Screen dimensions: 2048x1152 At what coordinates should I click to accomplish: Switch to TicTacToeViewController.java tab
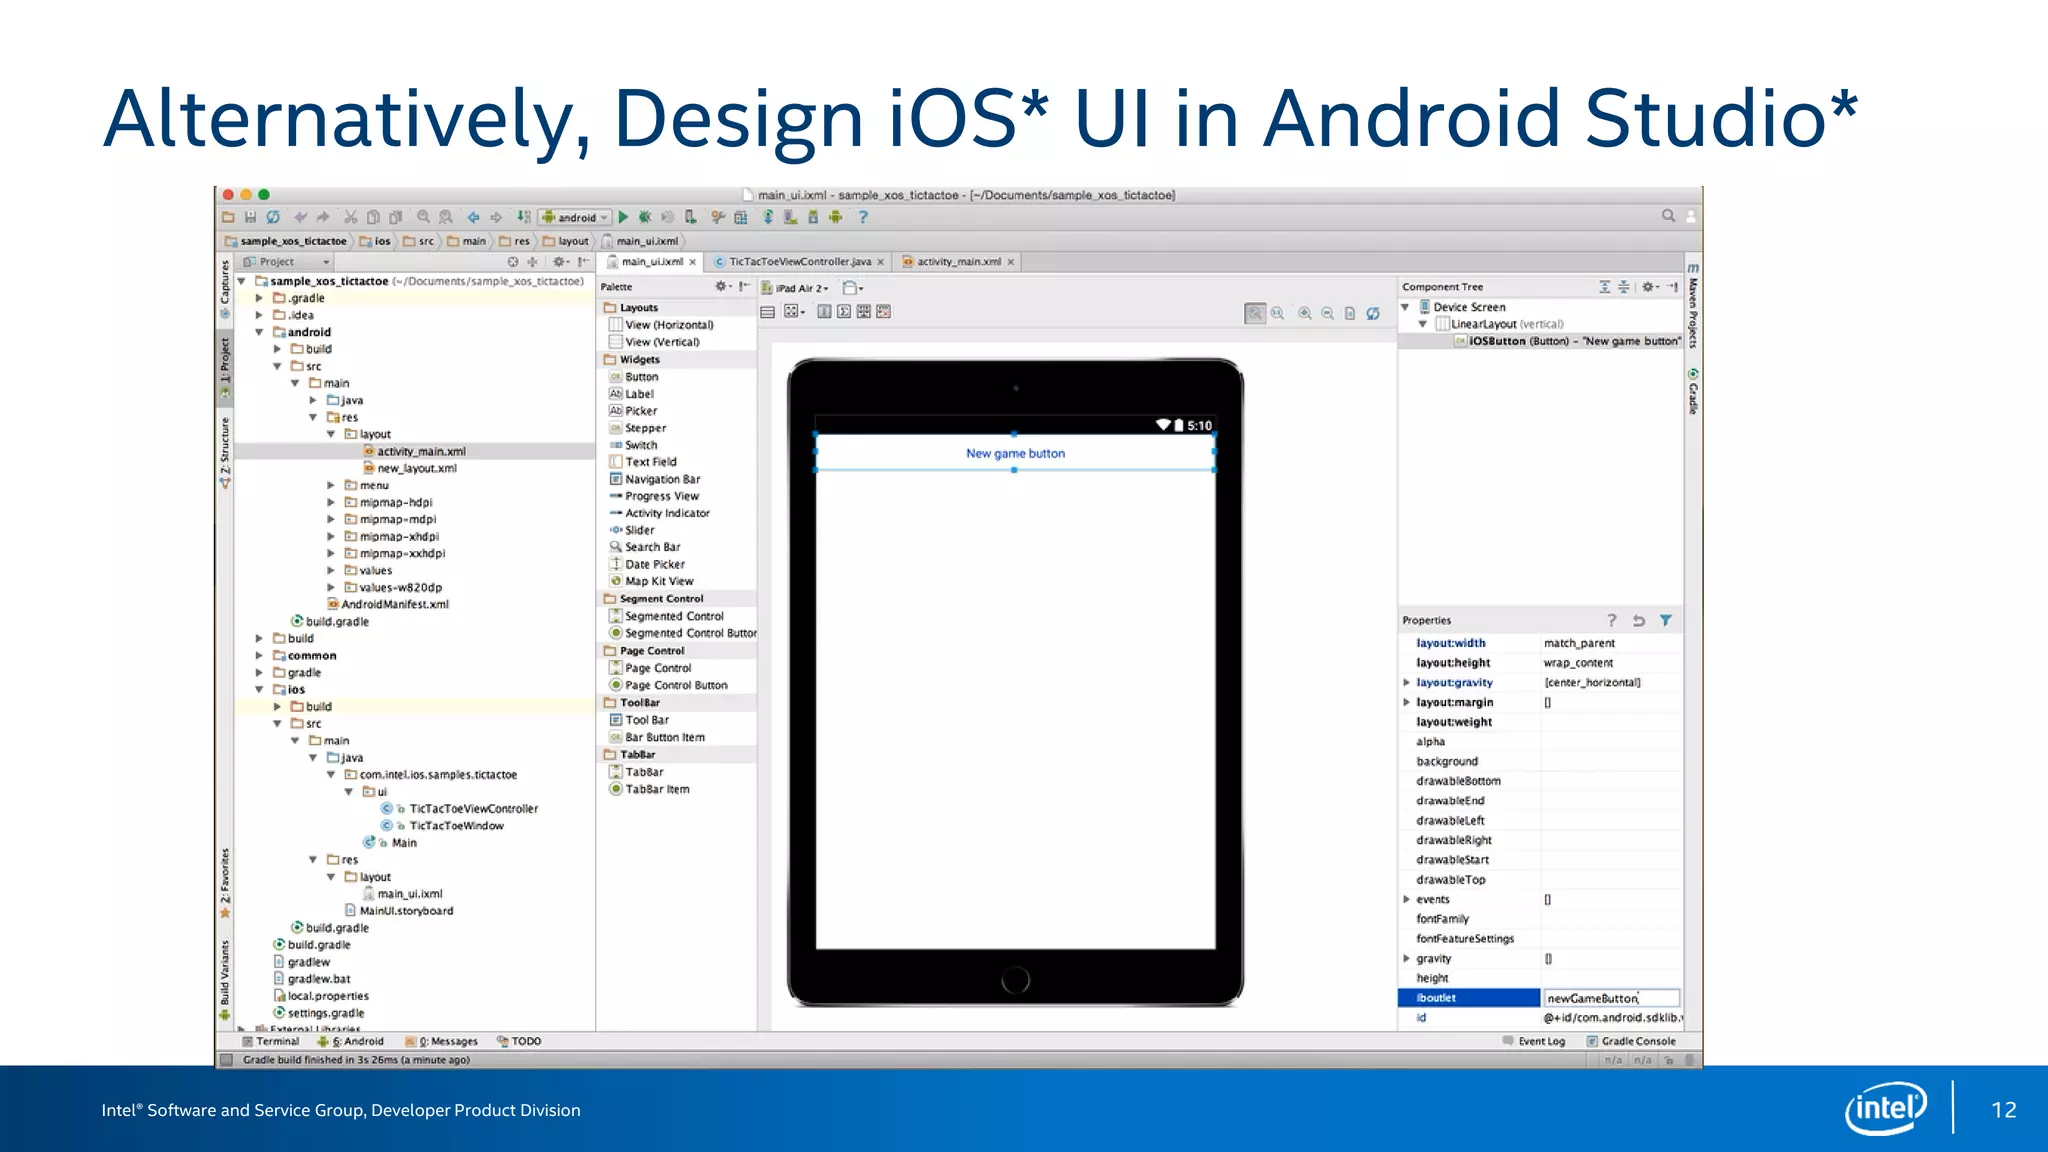[x=800, y=262]
